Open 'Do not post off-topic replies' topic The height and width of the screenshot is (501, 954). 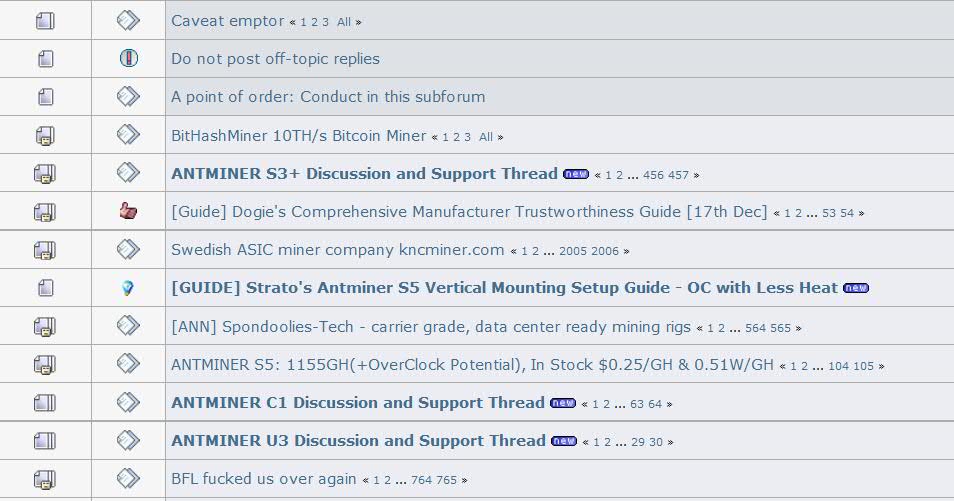click(275, 59)
